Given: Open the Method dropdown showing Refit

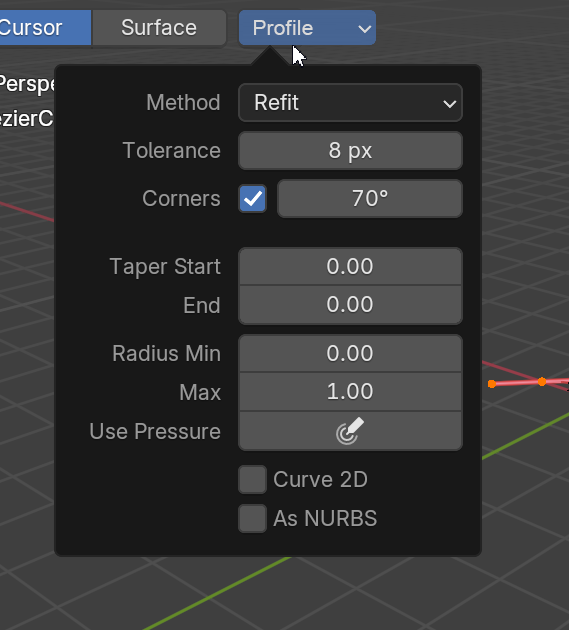Looking at the screenshot, I should click(x=350, y=102).
